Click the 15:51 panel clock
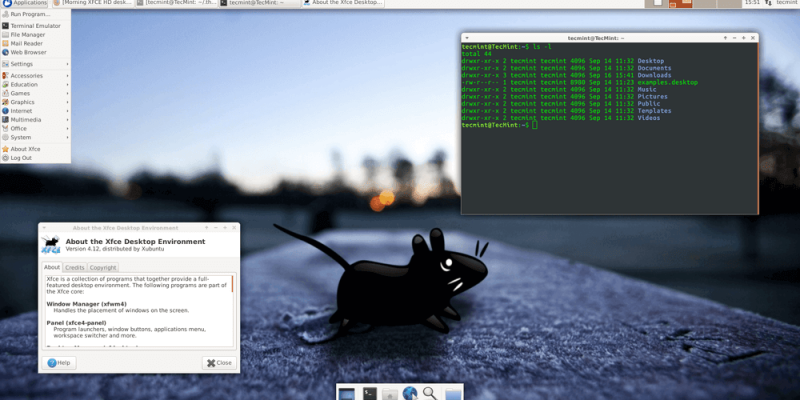 point(753,3)
